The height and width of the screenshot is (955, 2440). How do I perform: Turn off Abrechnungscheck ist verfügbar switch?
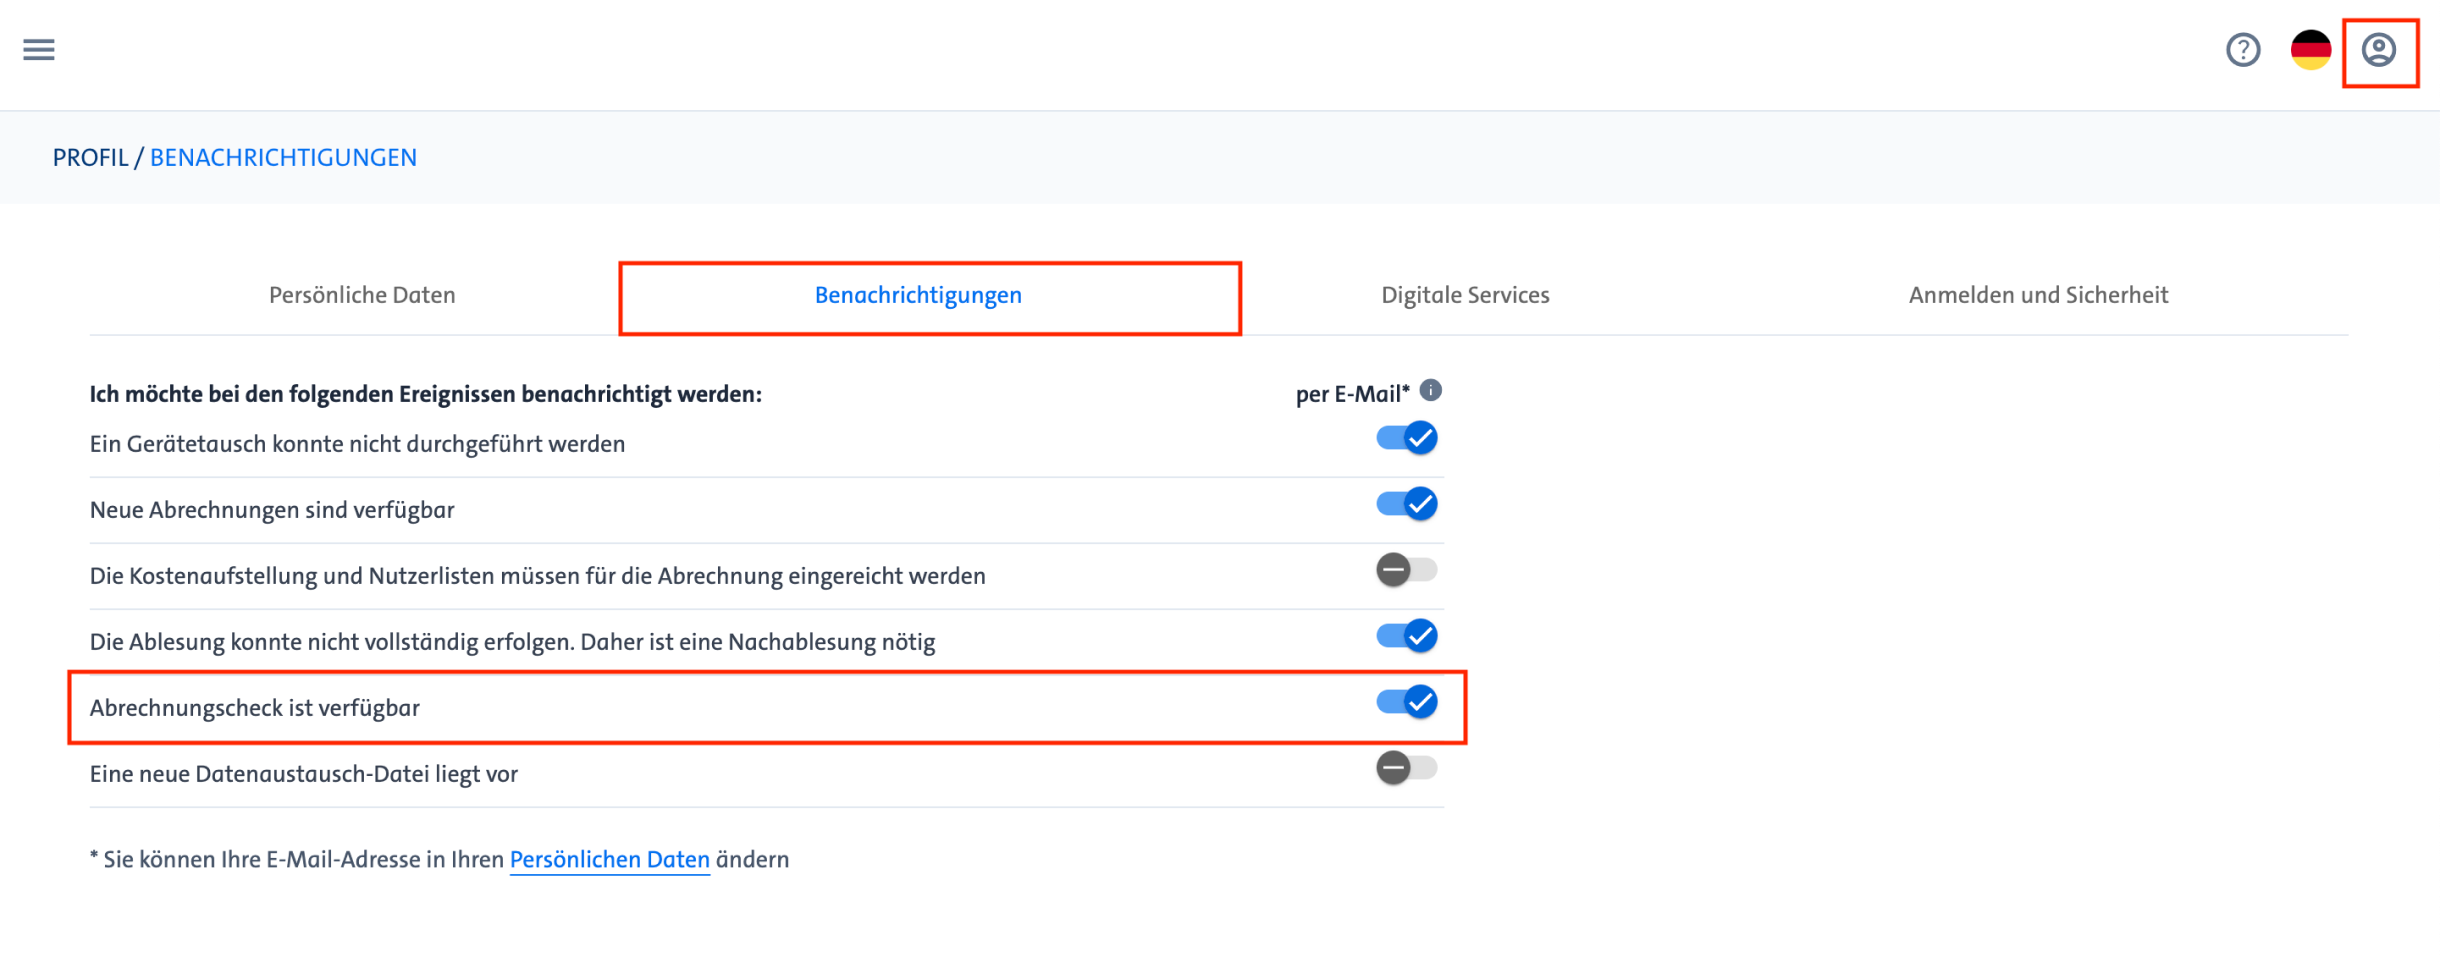(1407, 702)
